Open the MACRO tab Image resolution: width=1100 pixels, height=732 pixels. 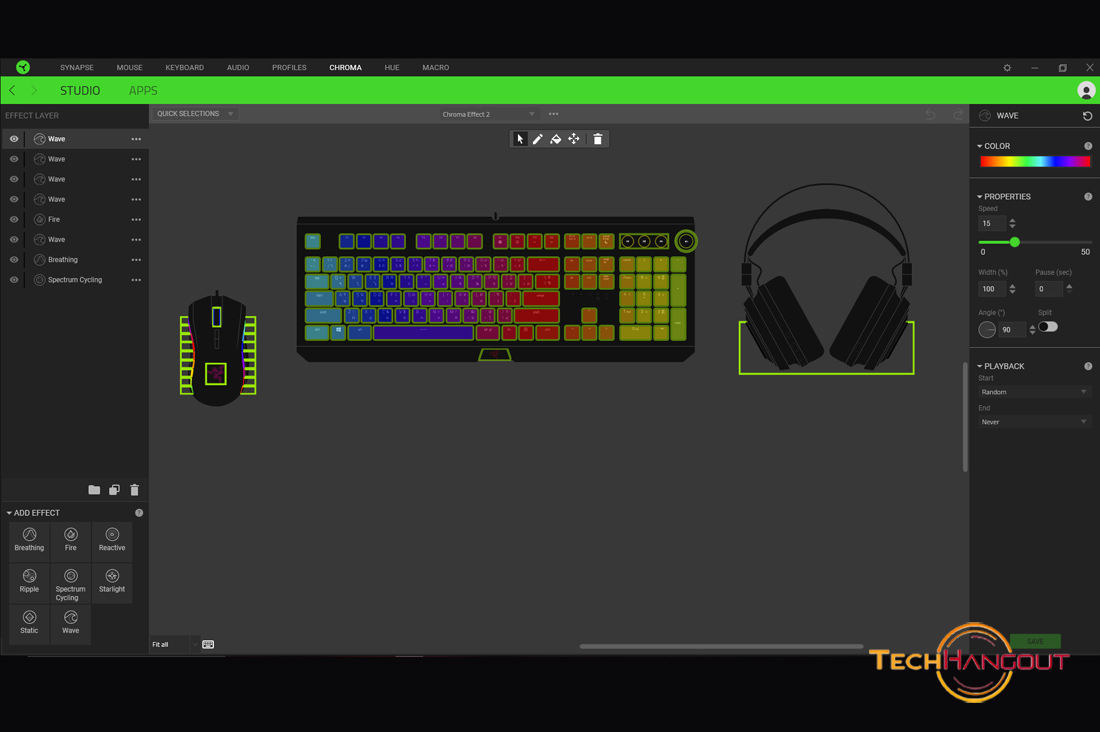[436, 67]
